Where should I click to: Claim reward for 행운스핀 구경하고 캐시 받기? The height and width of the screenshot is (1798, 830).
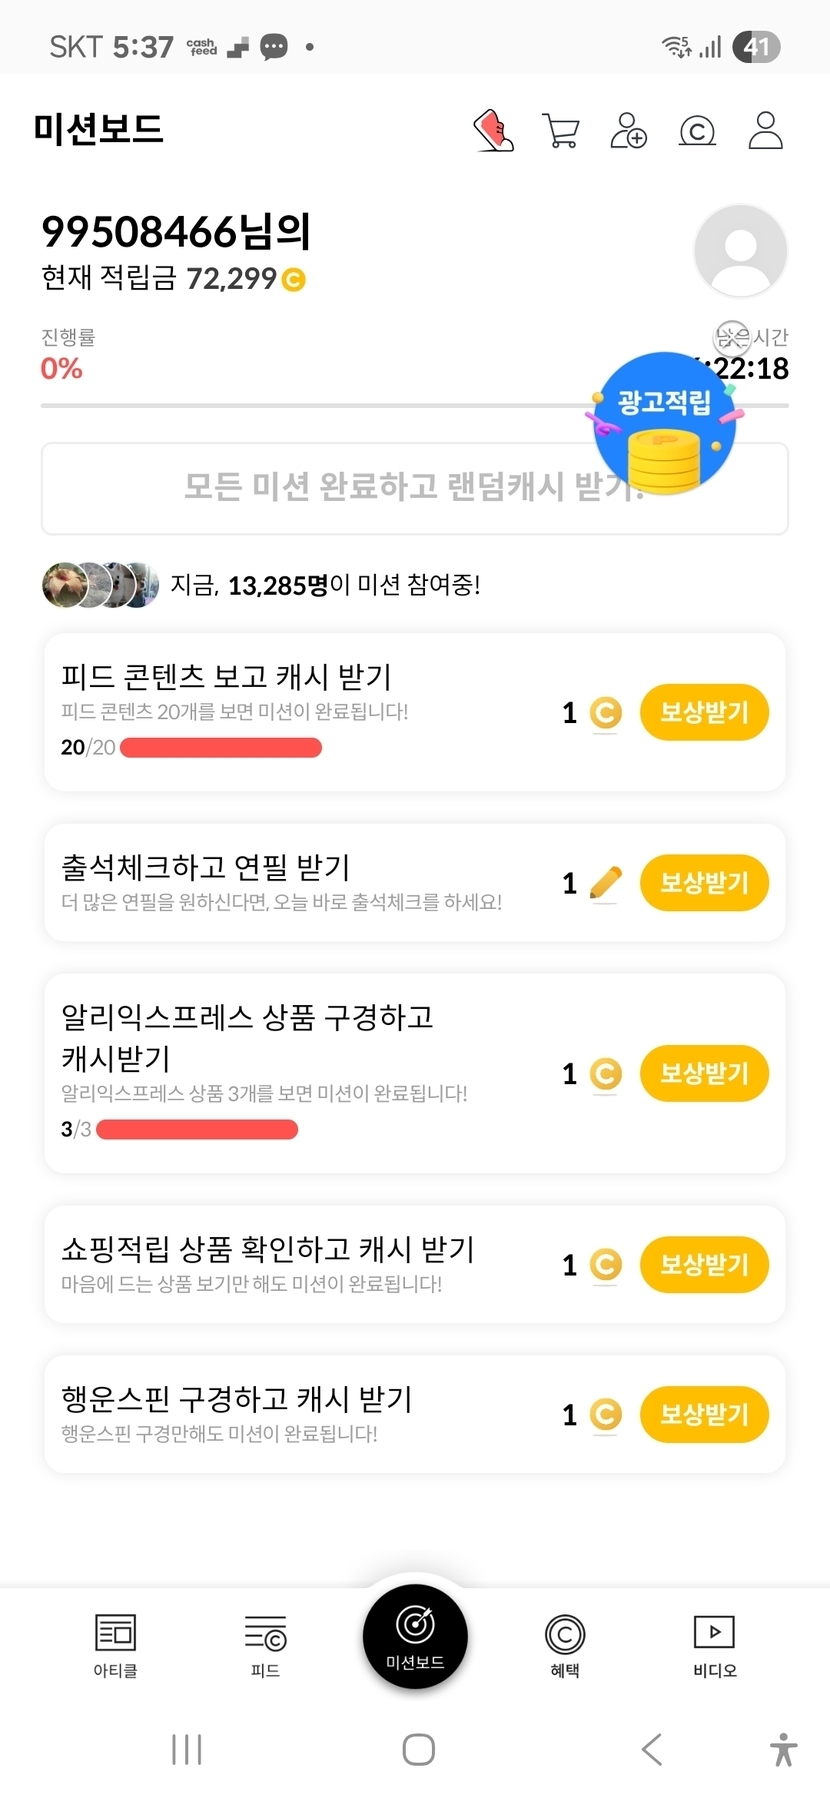point(704,1415)
